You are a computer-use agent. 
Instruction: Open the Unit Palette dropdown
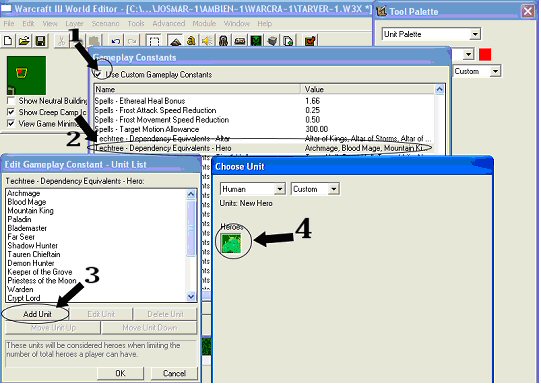431,34
